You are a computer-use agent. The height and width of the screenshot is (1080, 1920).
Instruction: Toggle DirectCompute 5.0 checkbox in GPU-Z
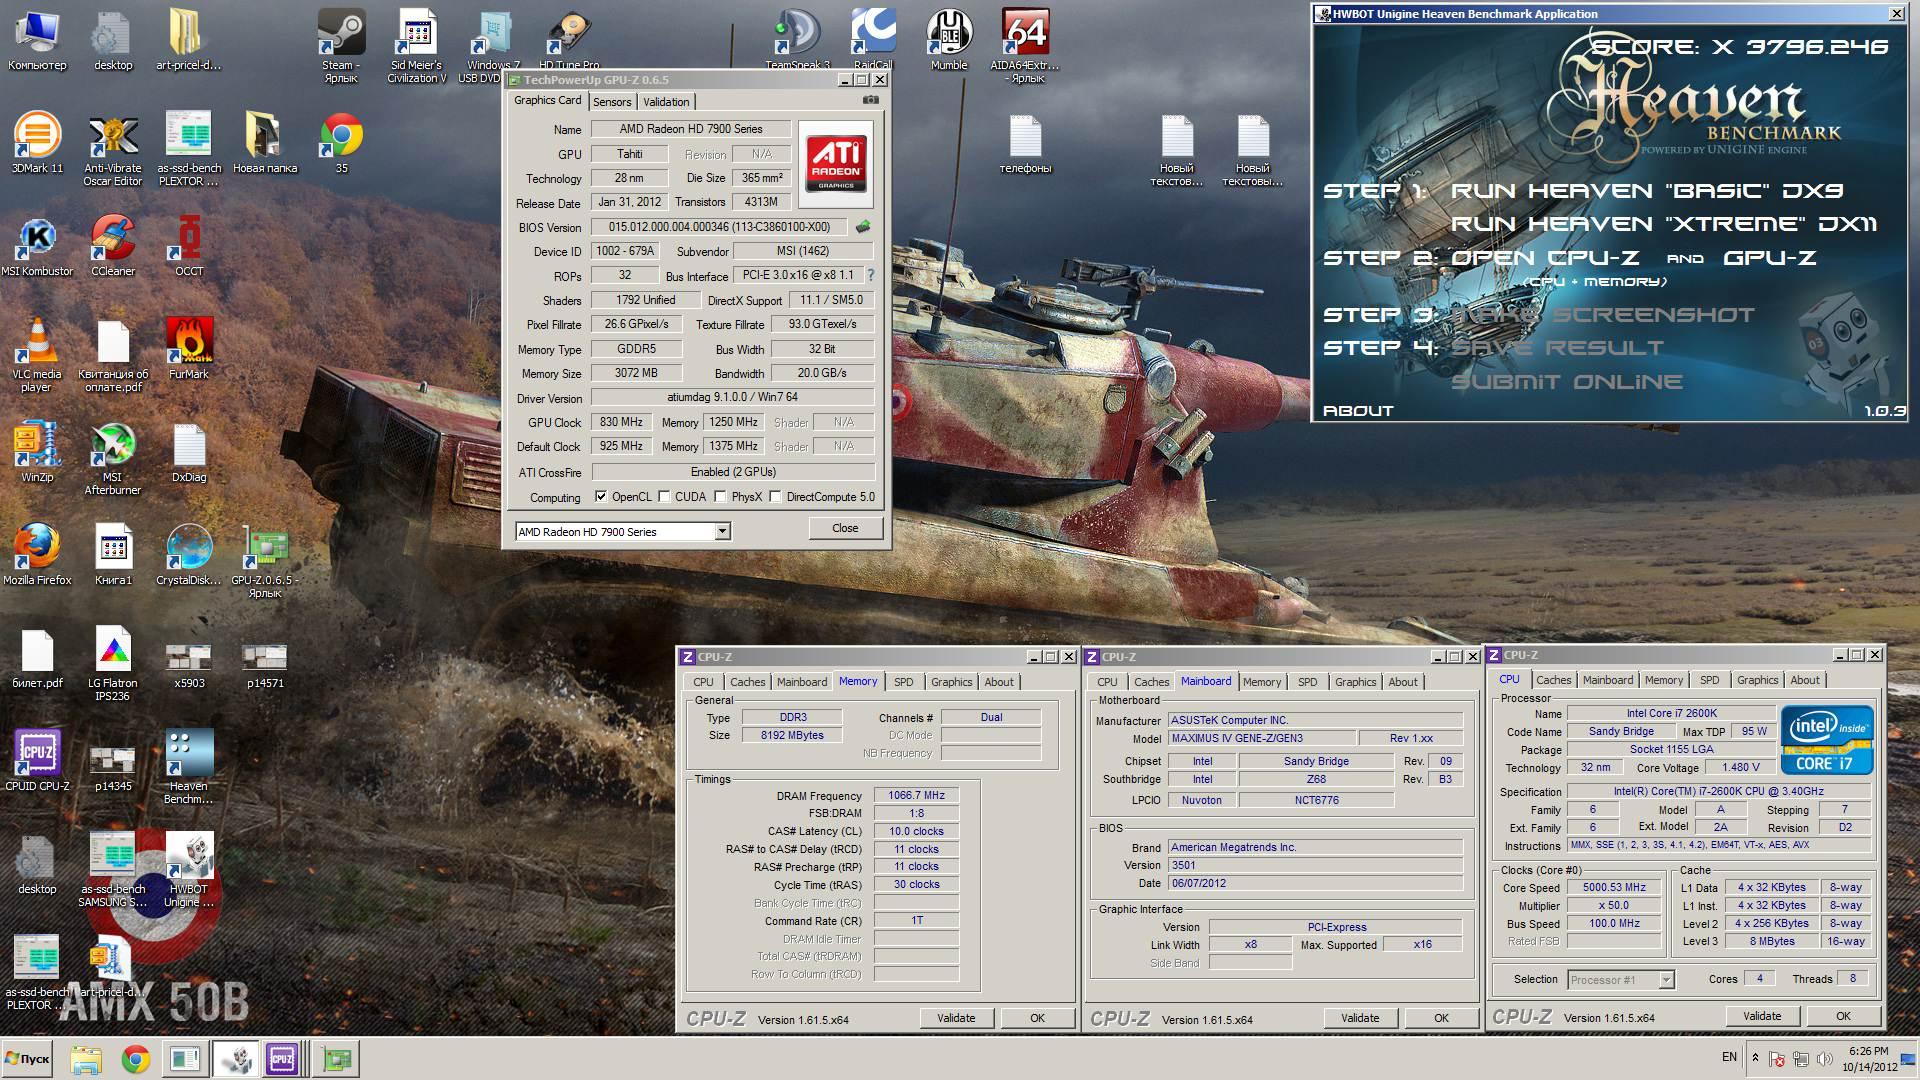tap(775, 496)
